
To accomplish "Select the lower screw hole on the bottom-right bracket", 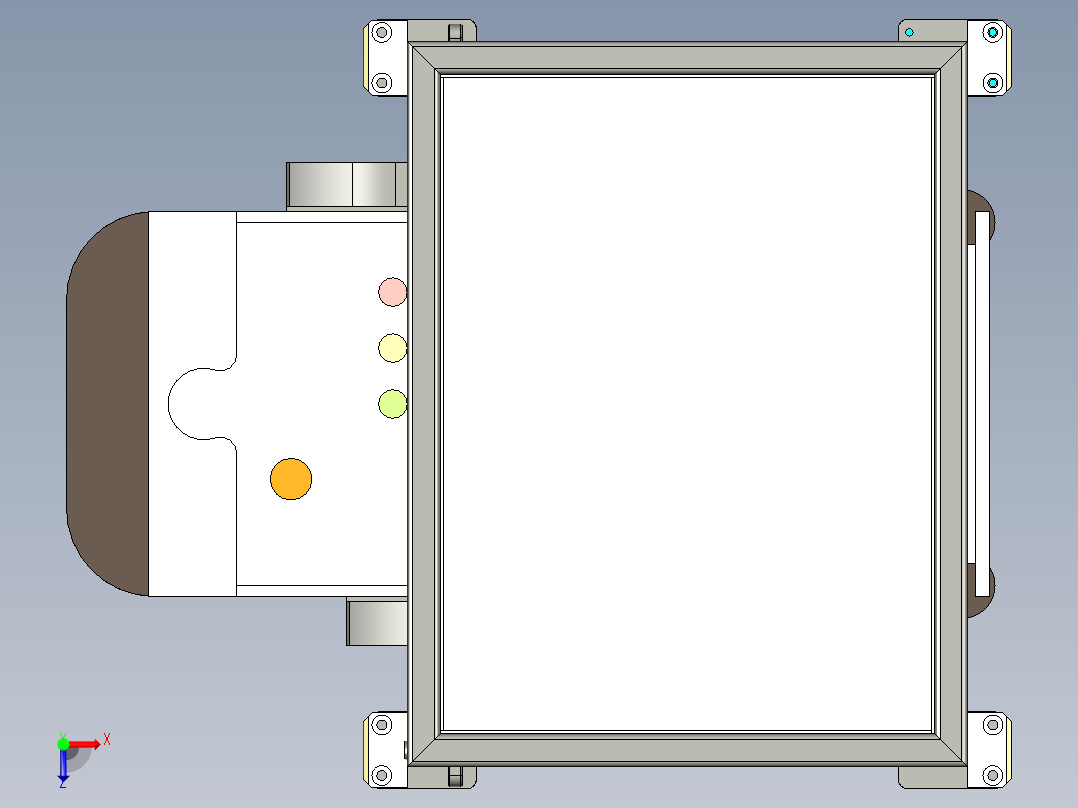I will (x=993, y=776).
